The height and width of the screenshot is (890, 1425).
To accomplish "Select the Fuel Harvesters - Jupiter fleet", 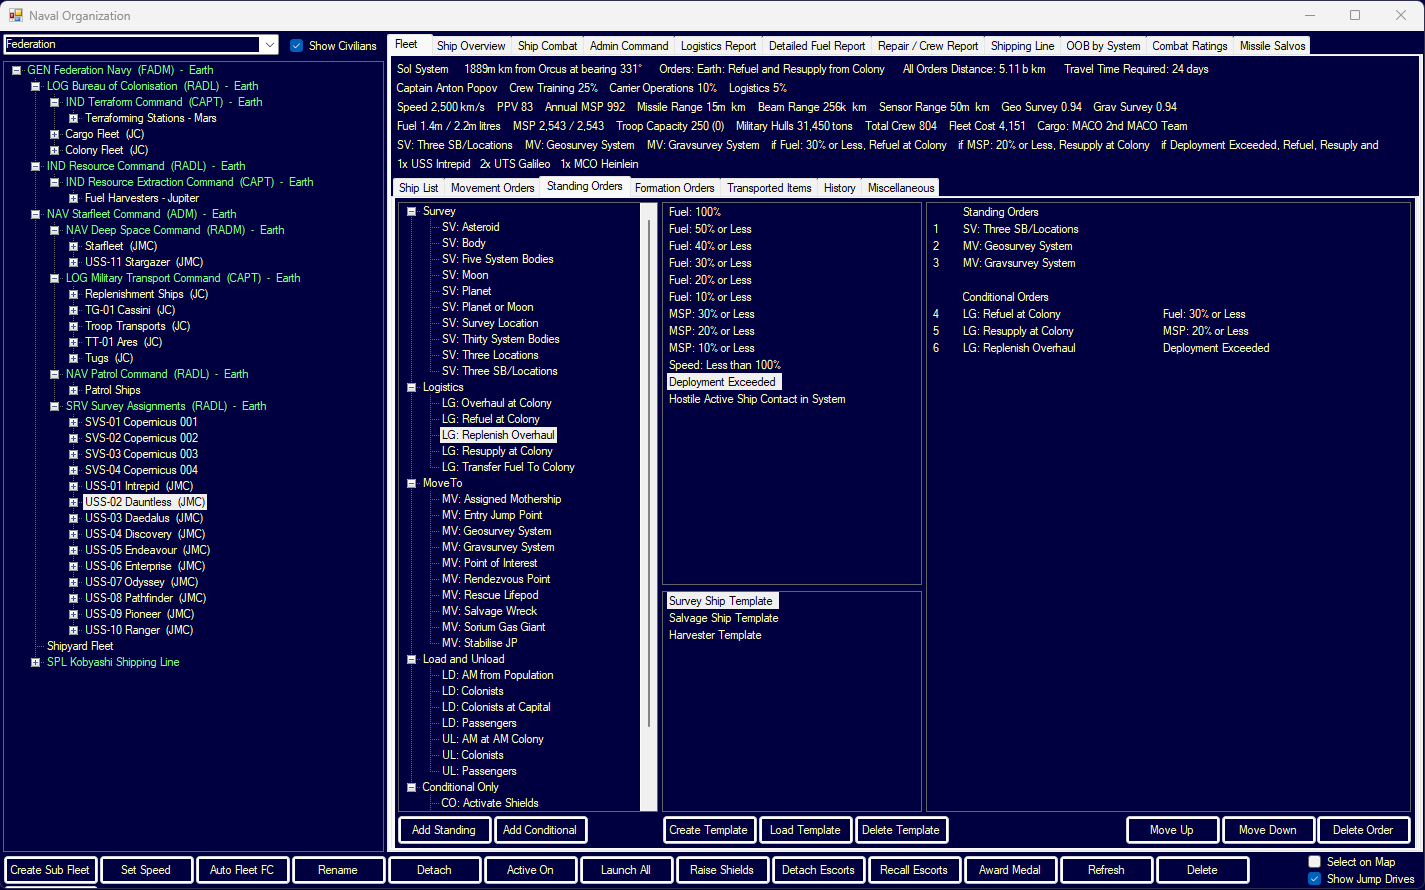I will (x=141, y=198).
